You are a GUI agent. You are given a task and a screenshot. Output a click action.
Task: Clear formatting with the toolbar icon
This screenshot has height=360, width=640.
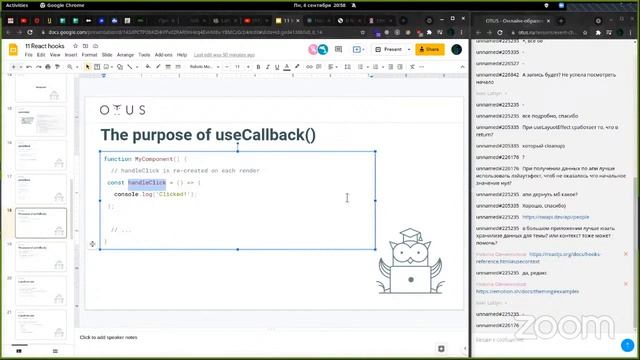click(x=412, y=67)
